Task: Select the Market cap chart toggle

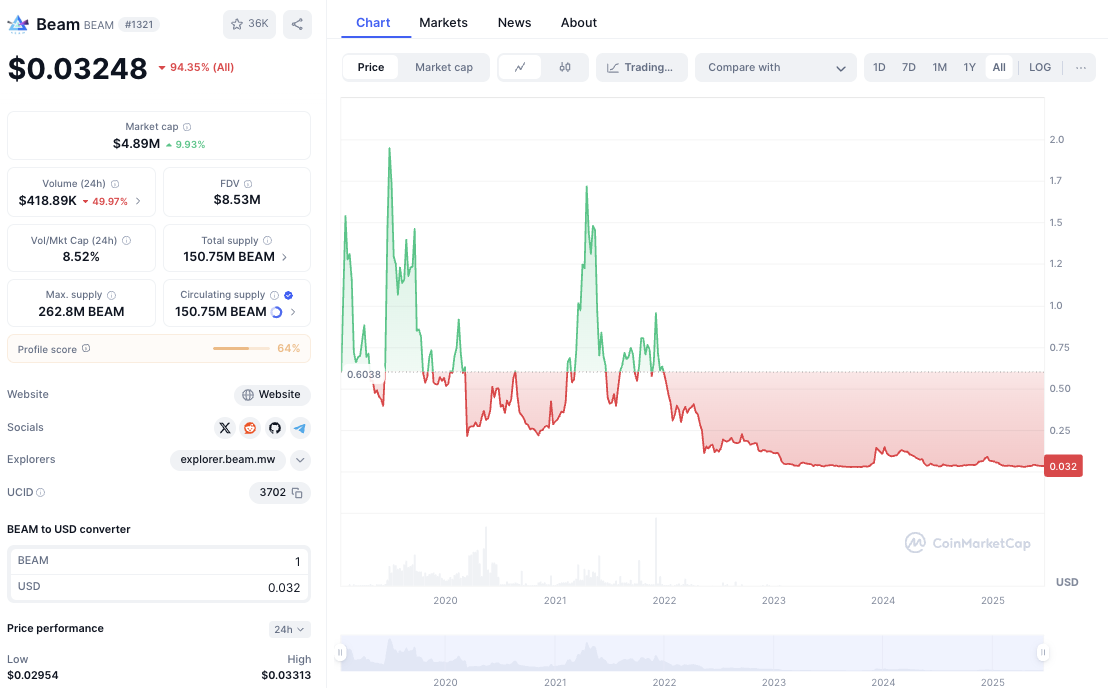Action: [x=444, y=67]
